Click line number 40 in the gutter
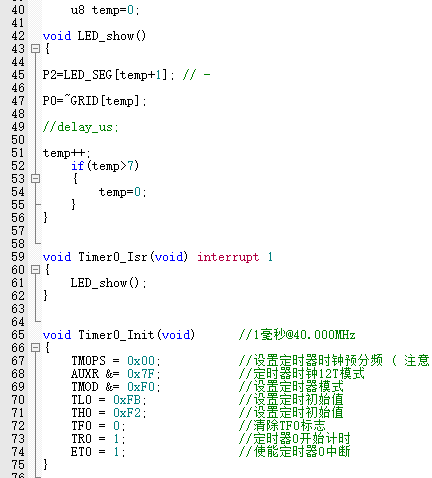Screen dimensions: 432x478 tap(18, 10)
